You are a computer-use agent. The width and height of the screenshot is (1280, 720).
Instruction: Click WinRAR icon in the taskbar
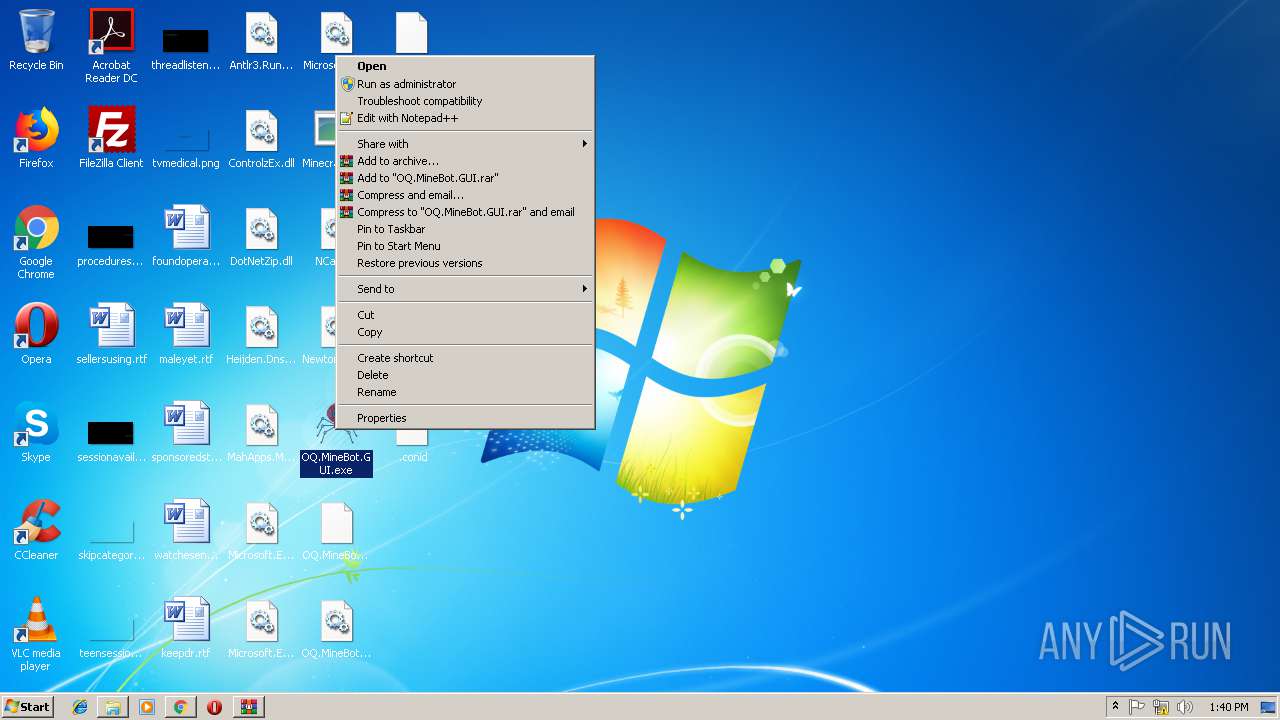coord(248,707)
